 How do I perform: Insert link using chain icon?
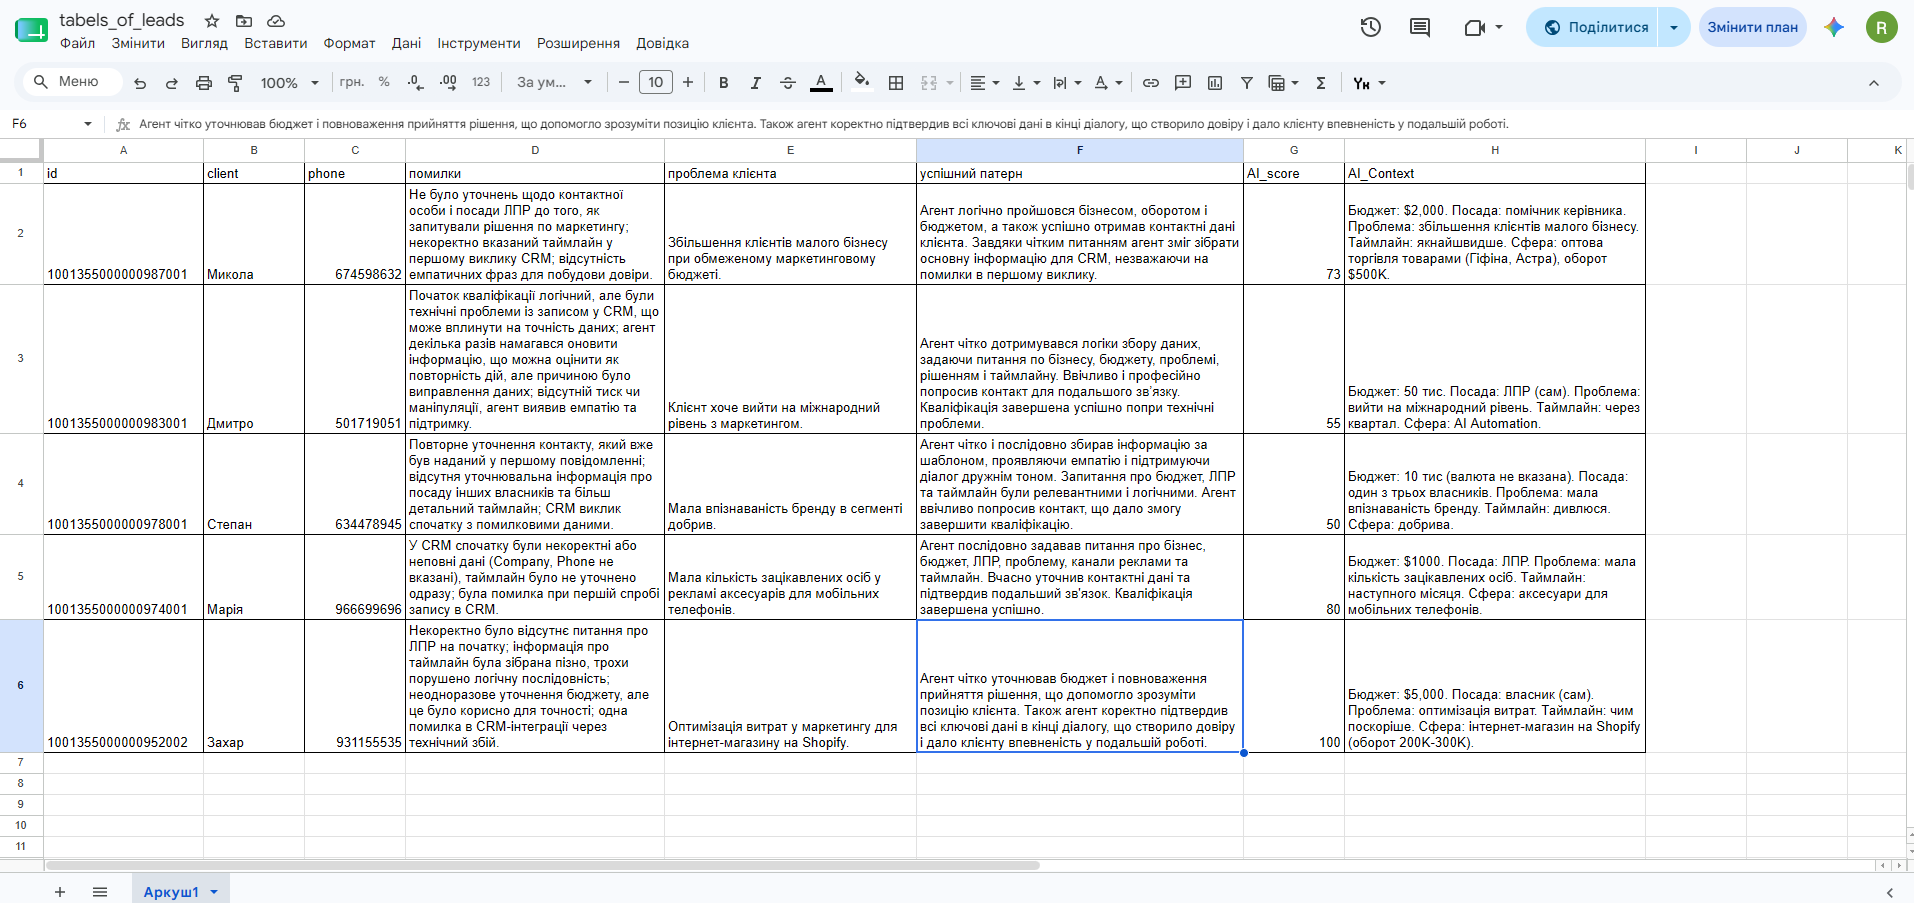coord(1151,83)
